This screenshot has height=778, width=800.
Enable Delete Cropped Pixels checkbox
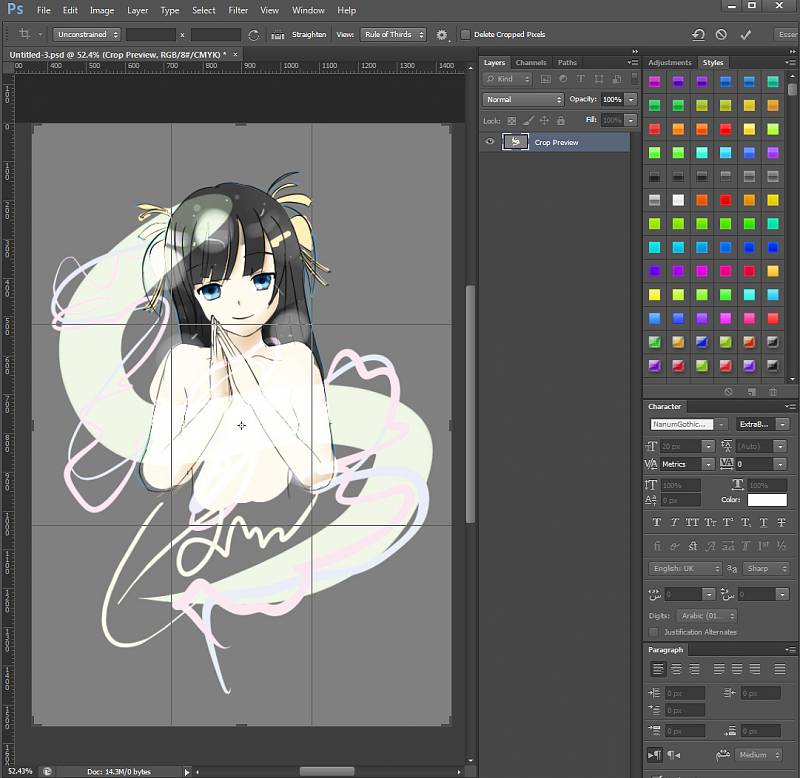pyautogui.click(x=465, y=34)
